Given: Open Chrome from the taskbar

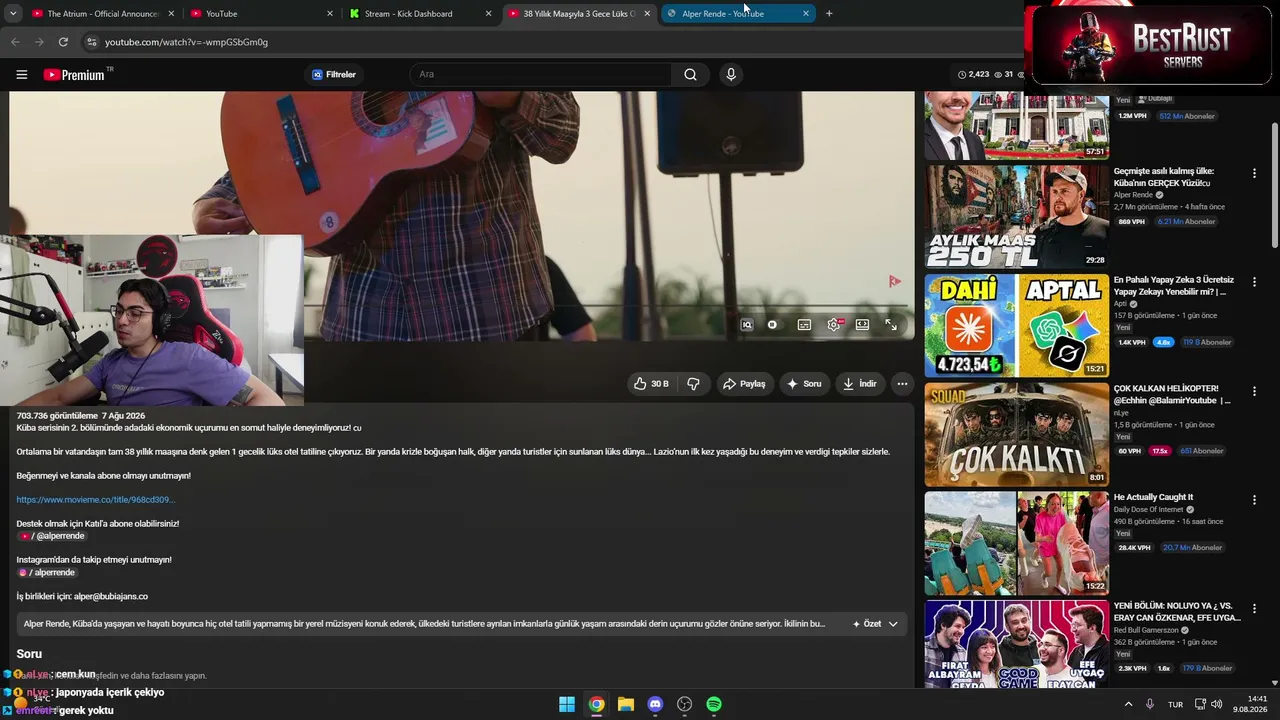Looking at the screenshot, I should point(596,704).
